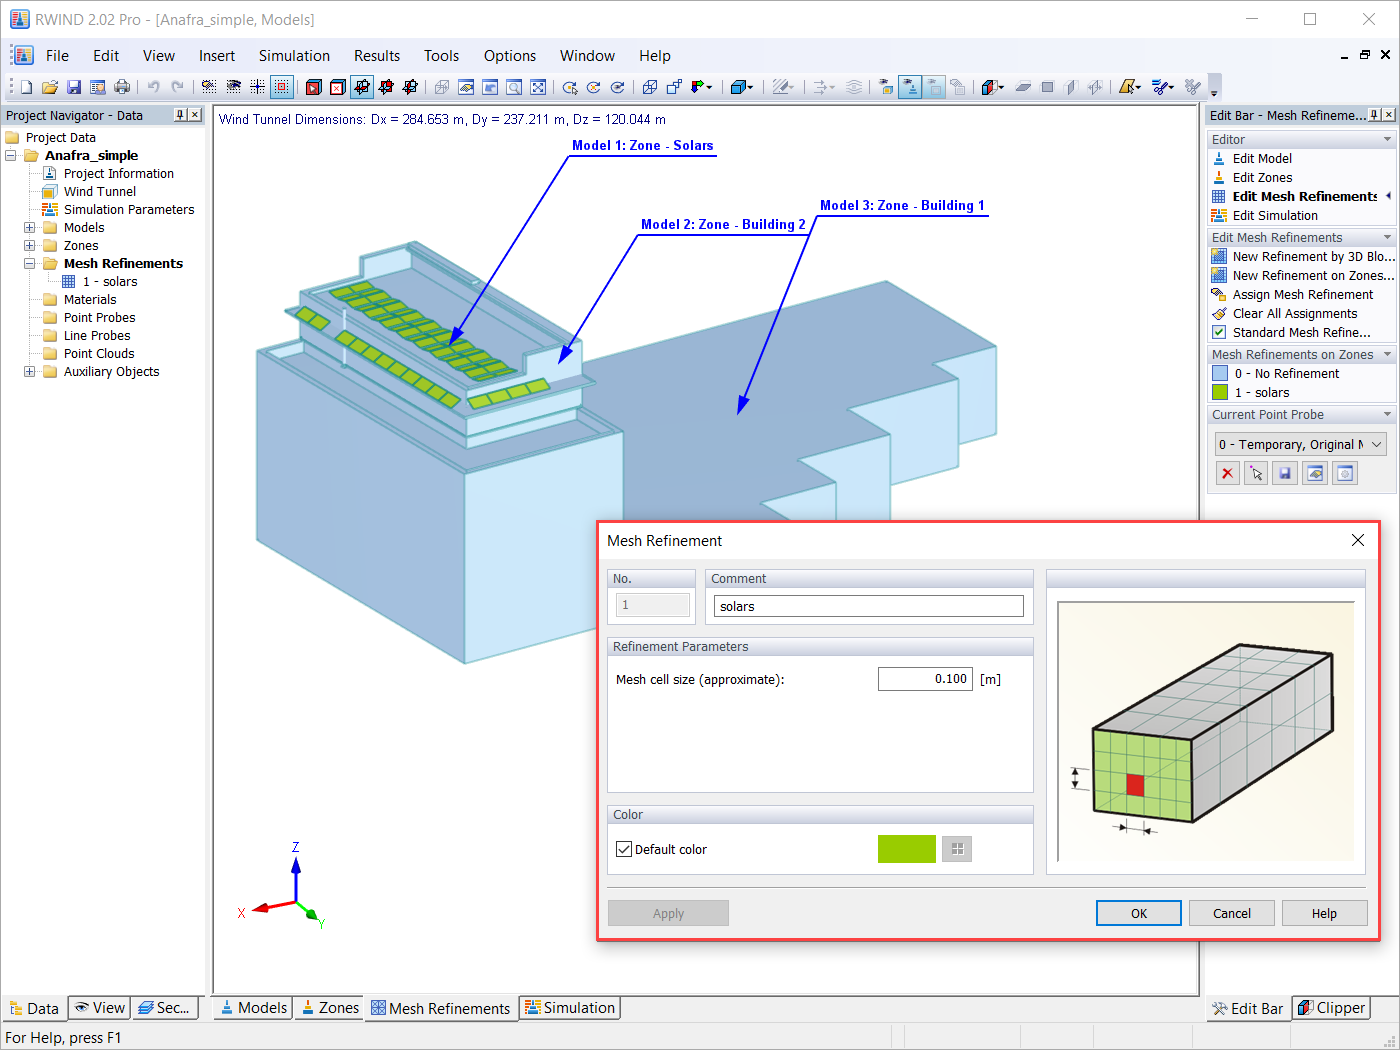Switch to the Zones bottom tab
The image size is (1400, 1050).
click(330, 1008)
